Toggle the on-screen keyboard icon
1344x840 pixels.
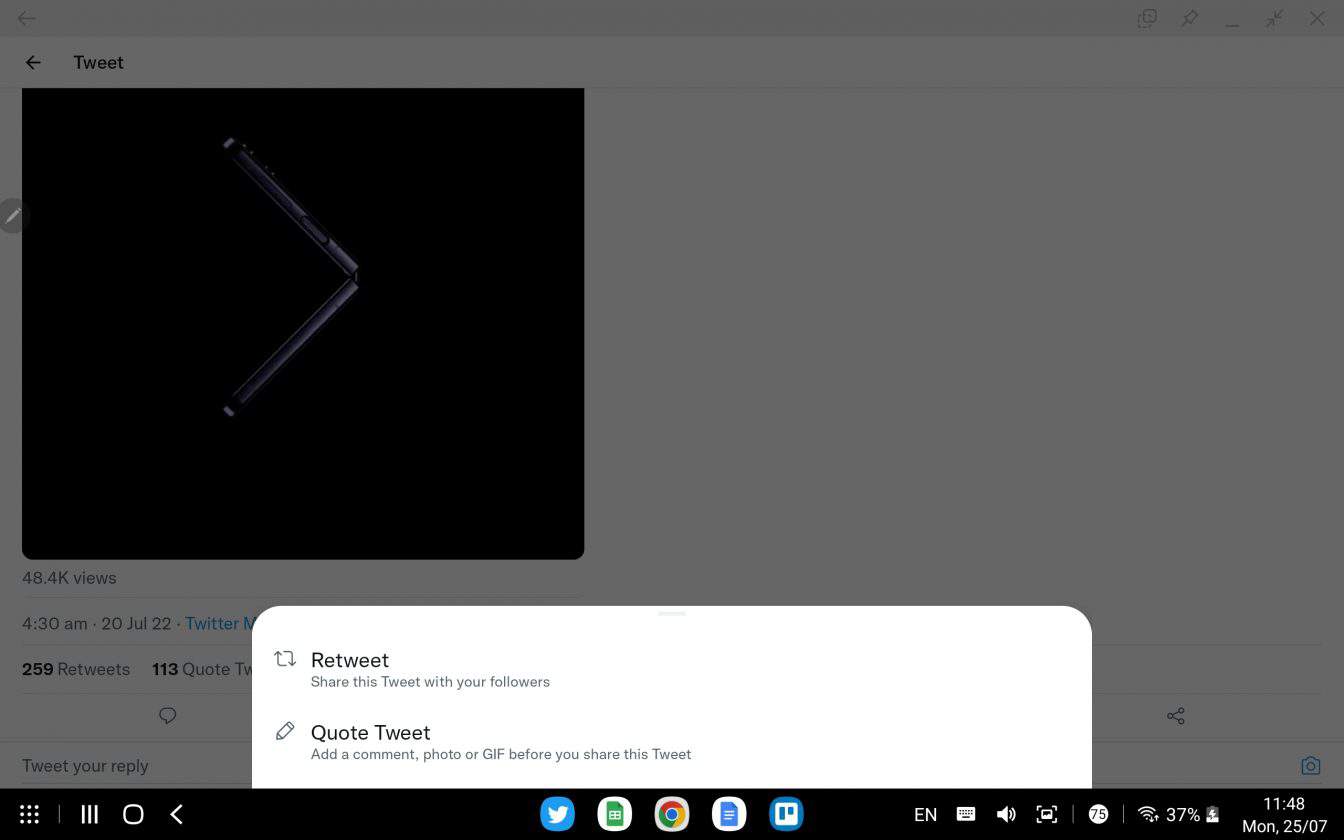[965, 814]
